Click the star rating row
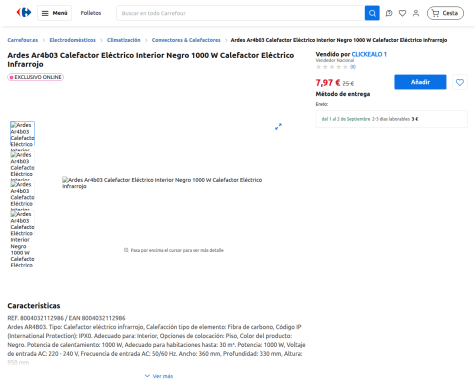The height and width of the screenshot is (380, 475). coord(332,67)
